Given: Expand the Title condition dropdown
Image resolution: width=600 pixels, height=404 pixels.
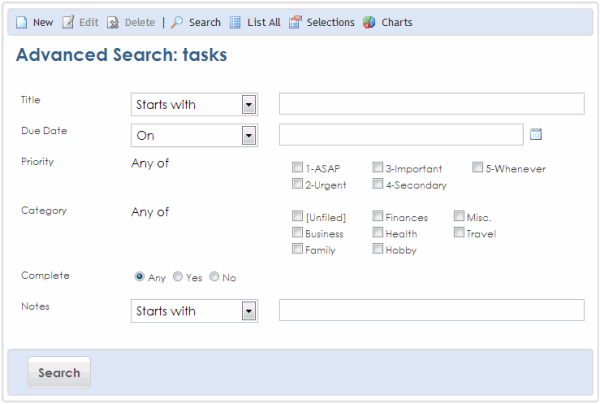Looking at the screenshot, I should [x=249, y=104].
